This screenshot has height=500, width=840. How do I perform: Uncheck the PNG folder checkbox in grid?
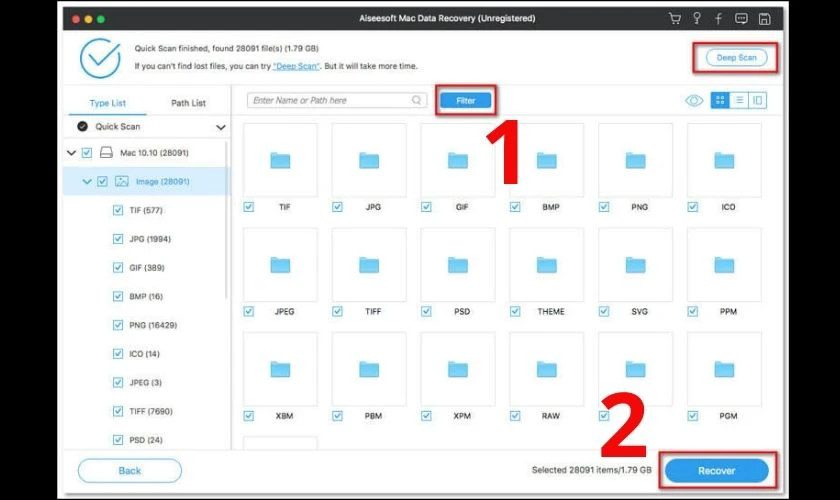tap(603, 207)
